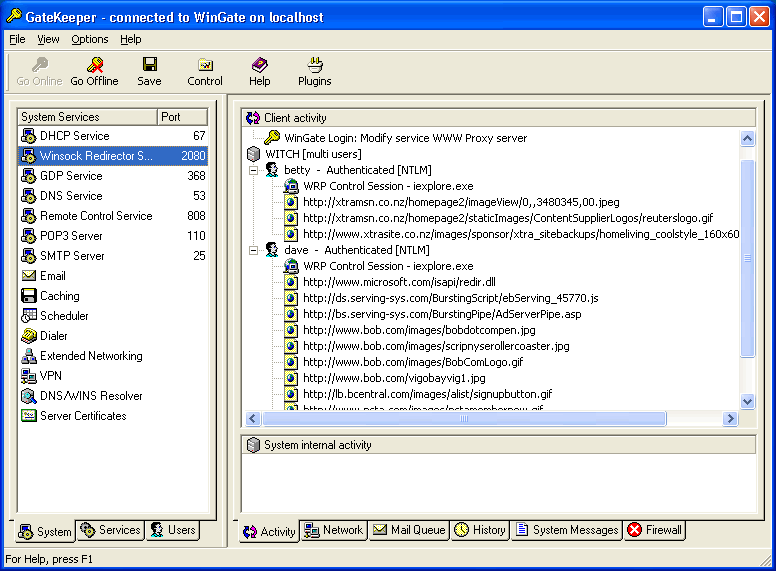Click the System internal activity header icon

click(x=253, y=445)
